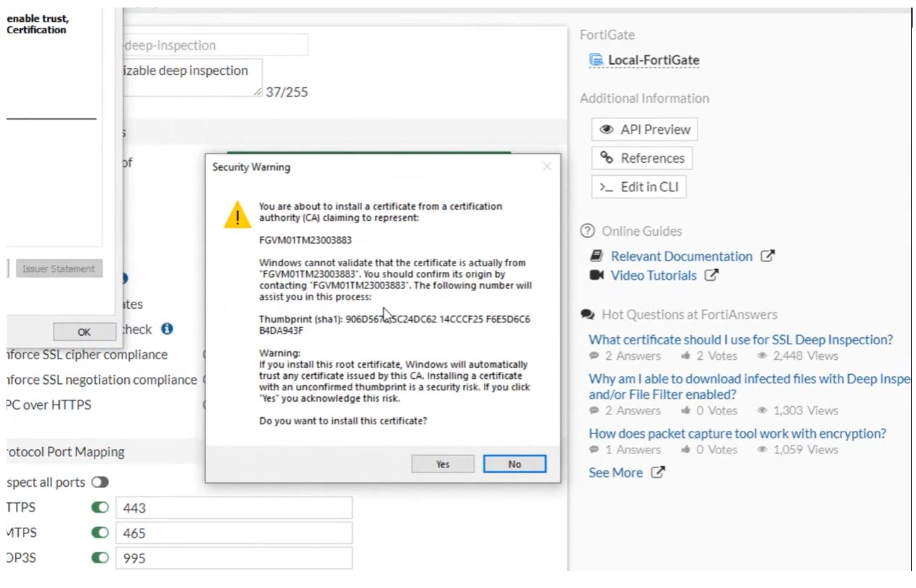The image size is (916, 588).
Task: Click the book icon for Relevant Documentation
Action: pyautogui.click(x=596, y=256)
